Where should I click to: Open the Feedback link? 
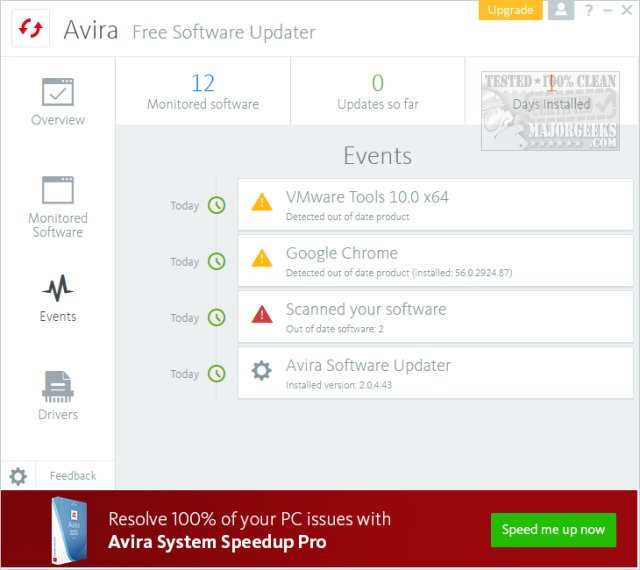click(73, 476)
